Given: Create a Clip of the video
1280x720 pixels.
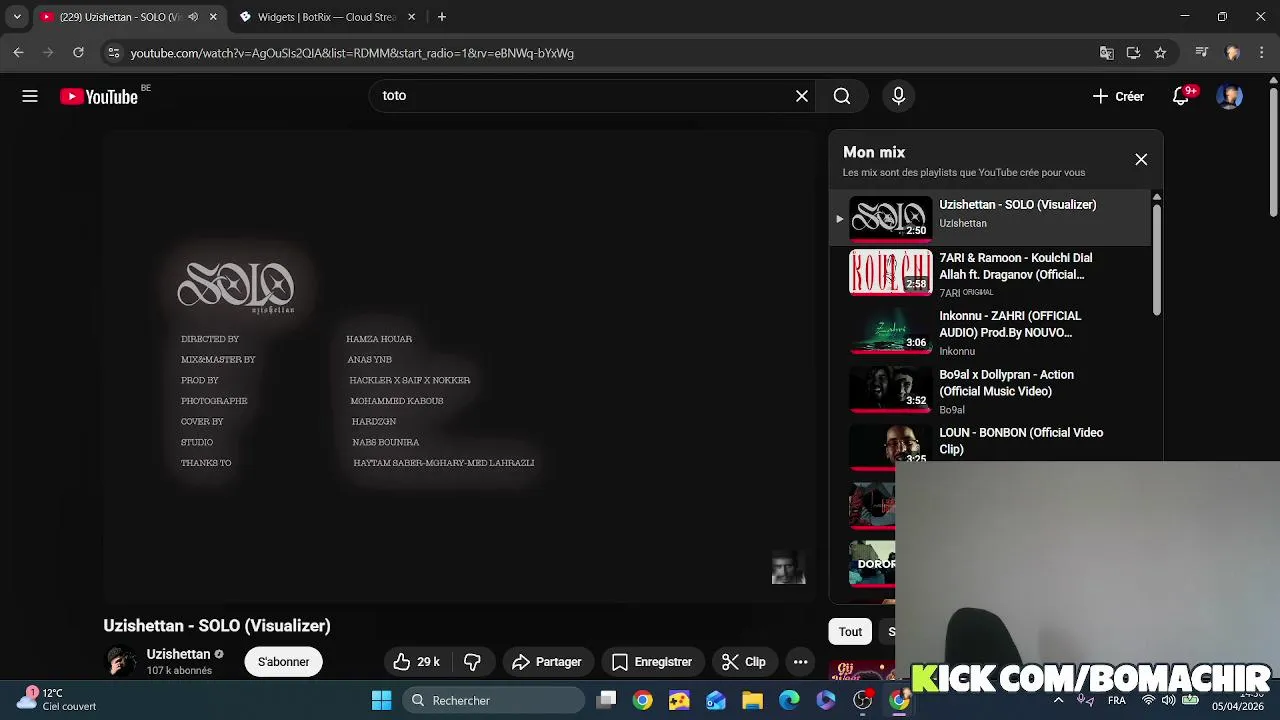Looking at the screenshot, I should point(744,662).
